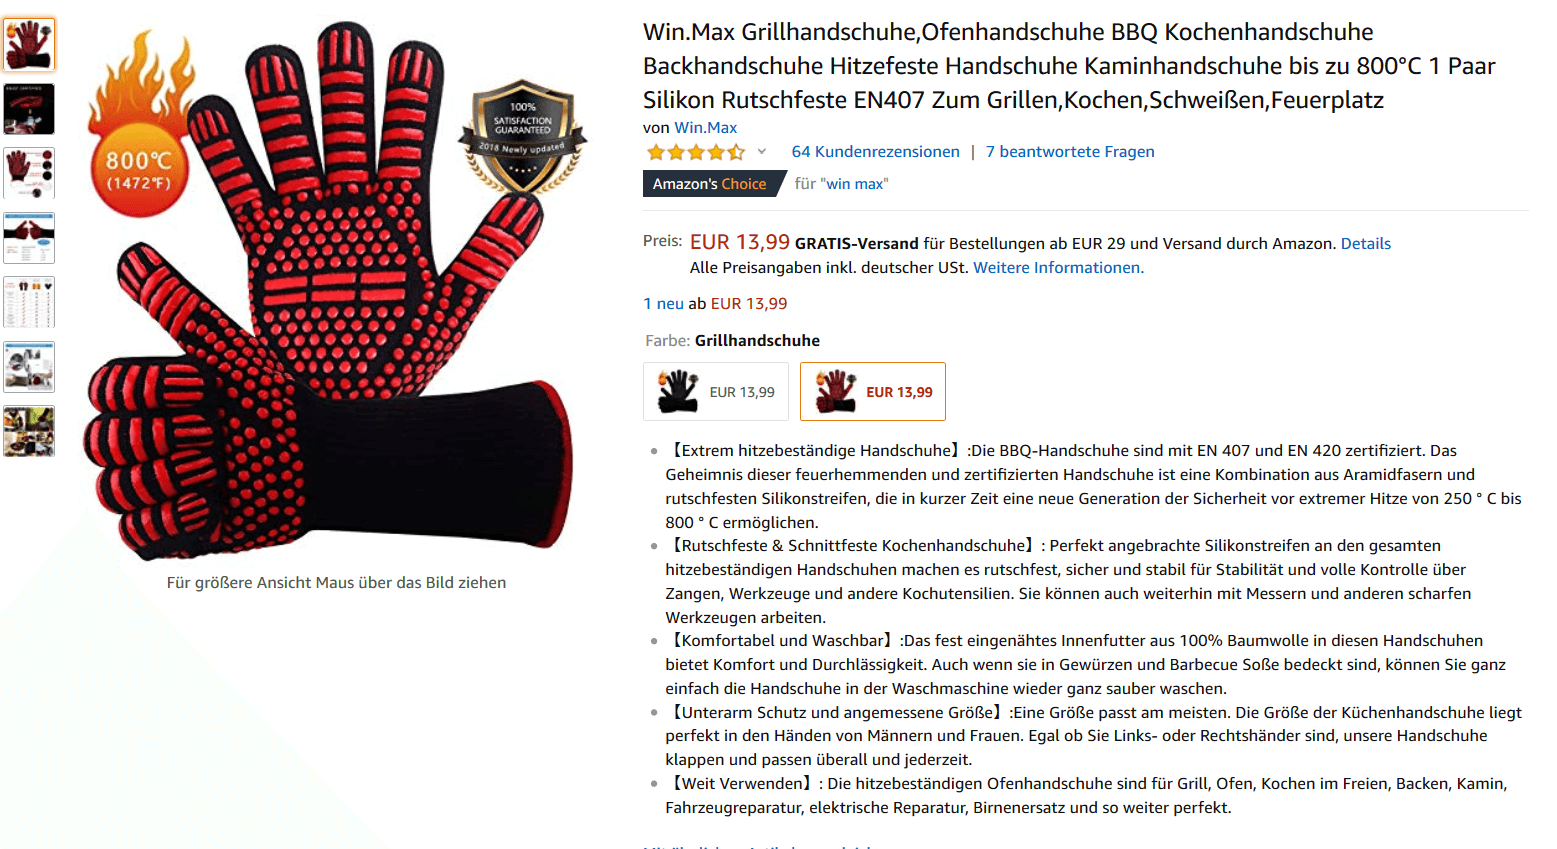
Task: Select the second product thumbnail
Action: pos(29,109)
